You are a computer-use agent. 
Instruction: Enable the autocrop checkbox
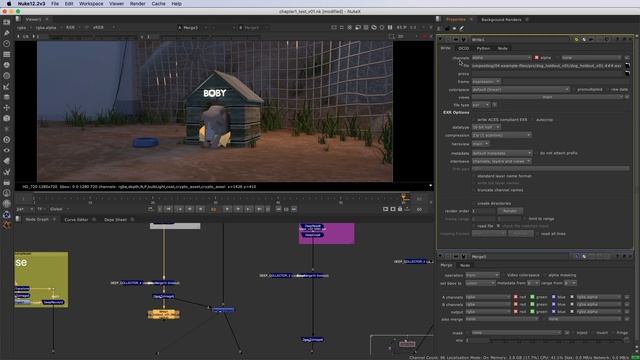tap(533, 120)
